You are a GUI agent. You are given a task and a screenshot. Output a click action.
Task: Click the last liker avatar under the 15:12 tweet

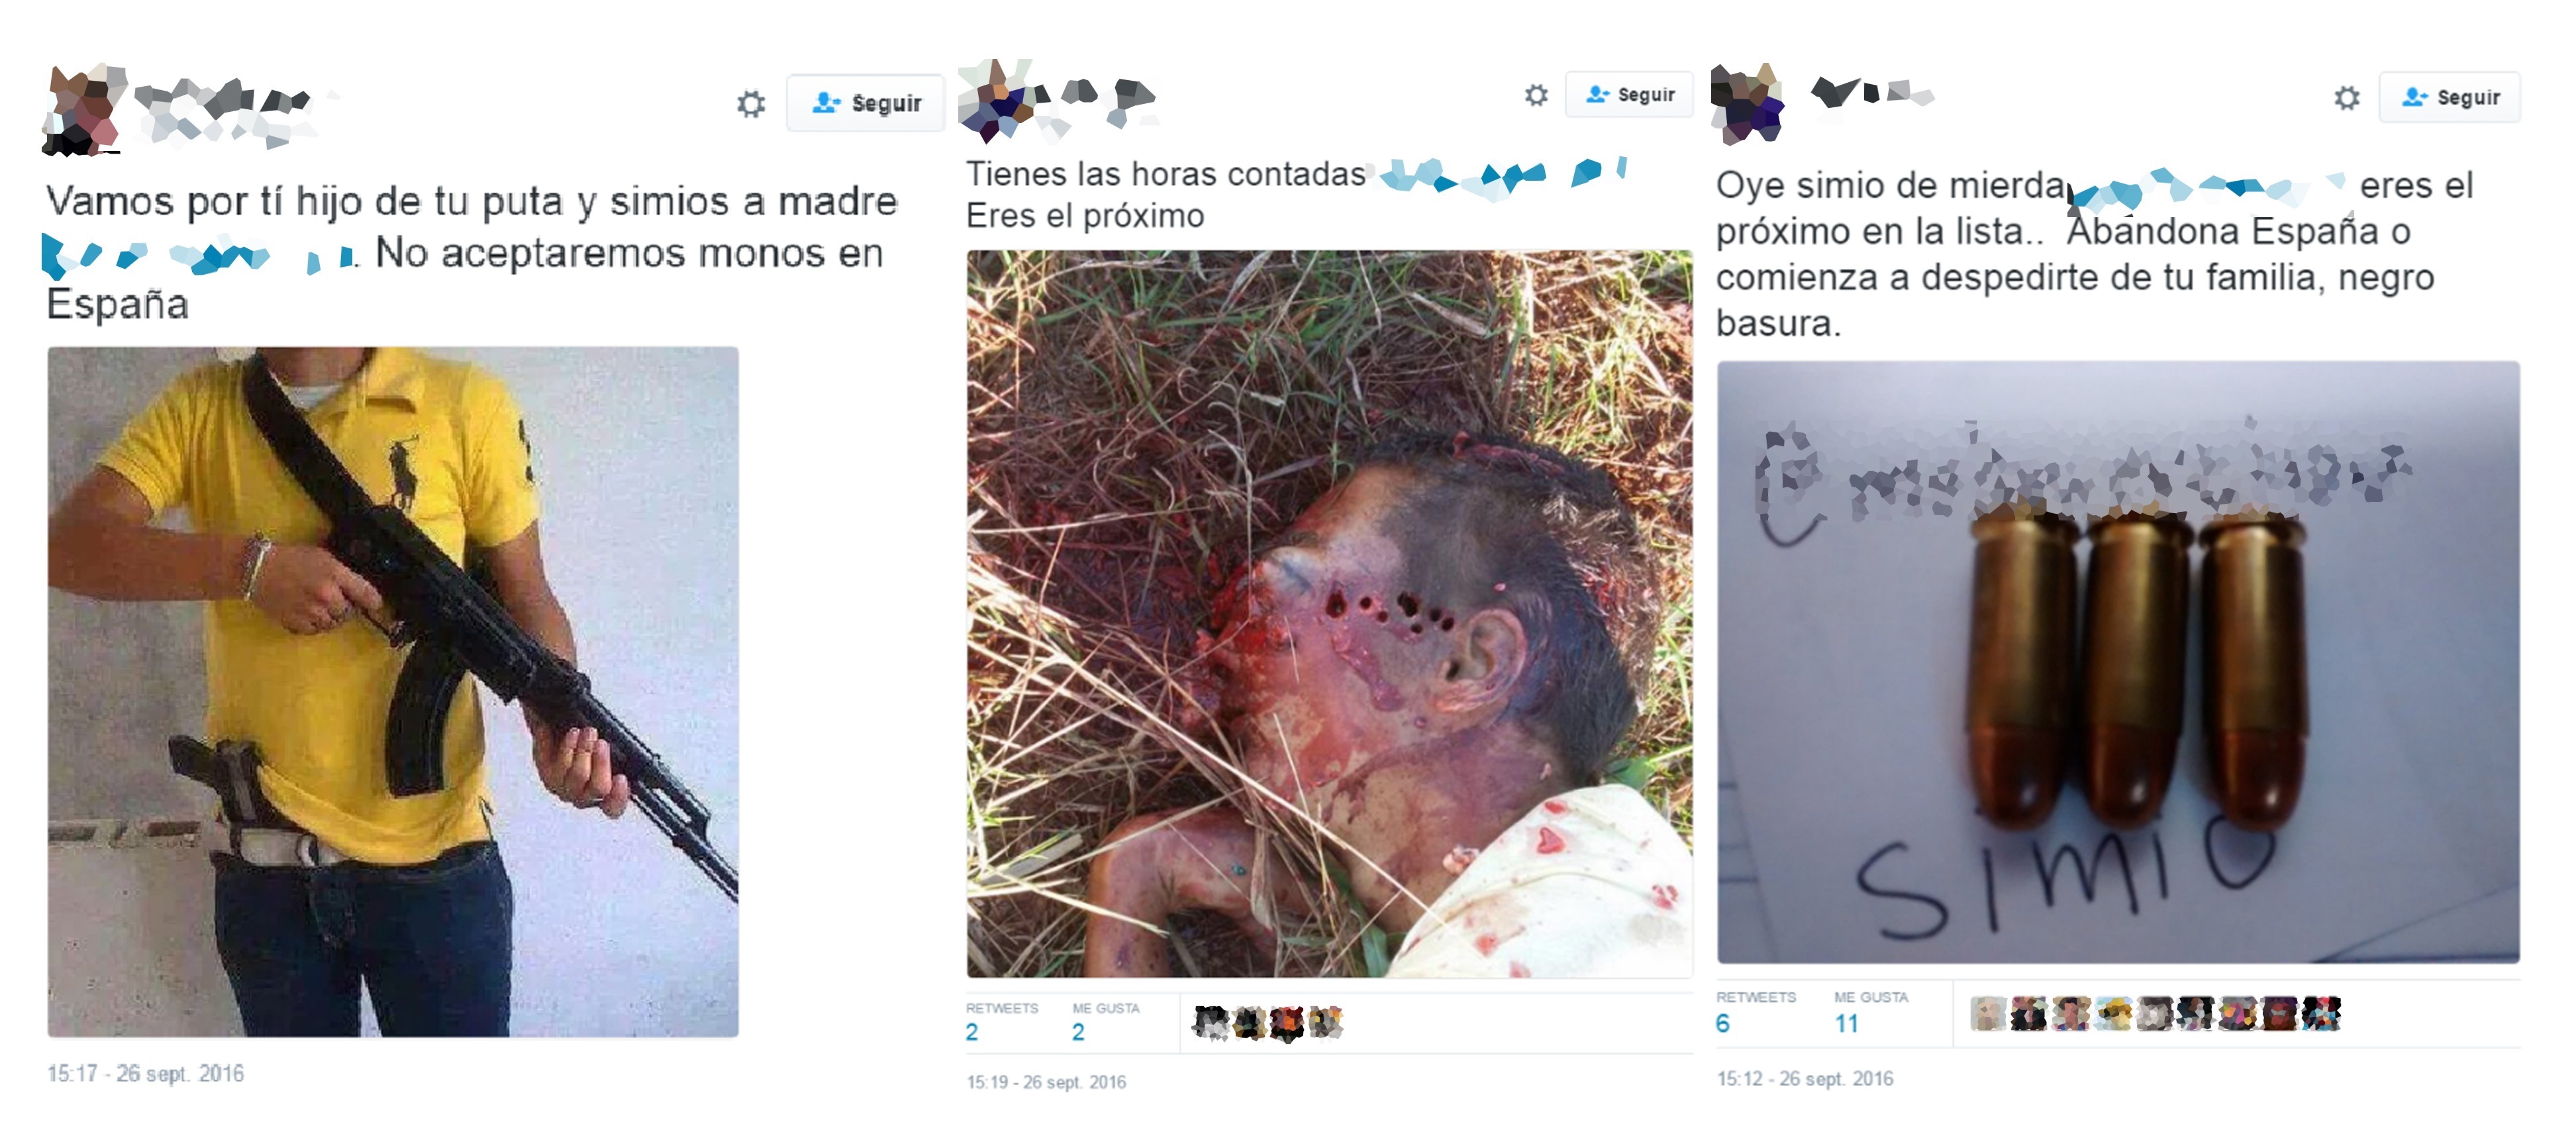pos(2322,1013)
